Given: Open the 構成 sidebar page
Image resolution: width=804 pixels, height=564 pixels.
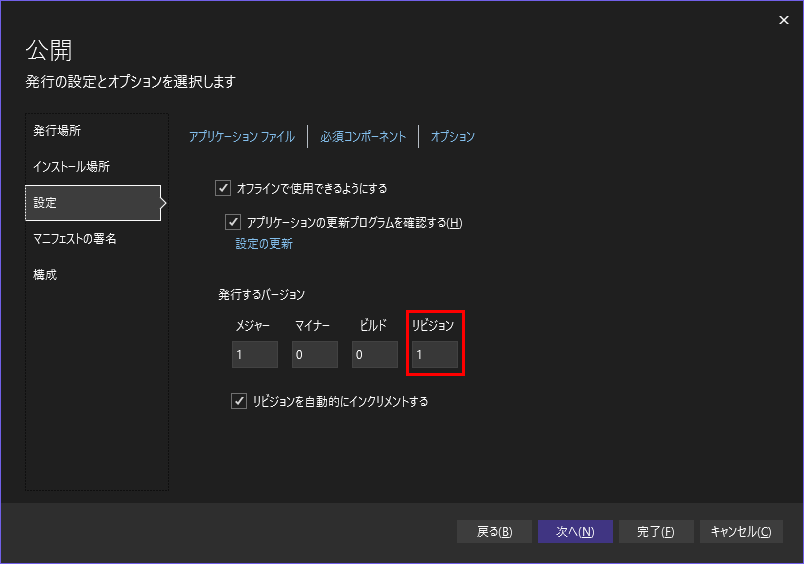Looking at the screenshot, I should tap(46, 275).
